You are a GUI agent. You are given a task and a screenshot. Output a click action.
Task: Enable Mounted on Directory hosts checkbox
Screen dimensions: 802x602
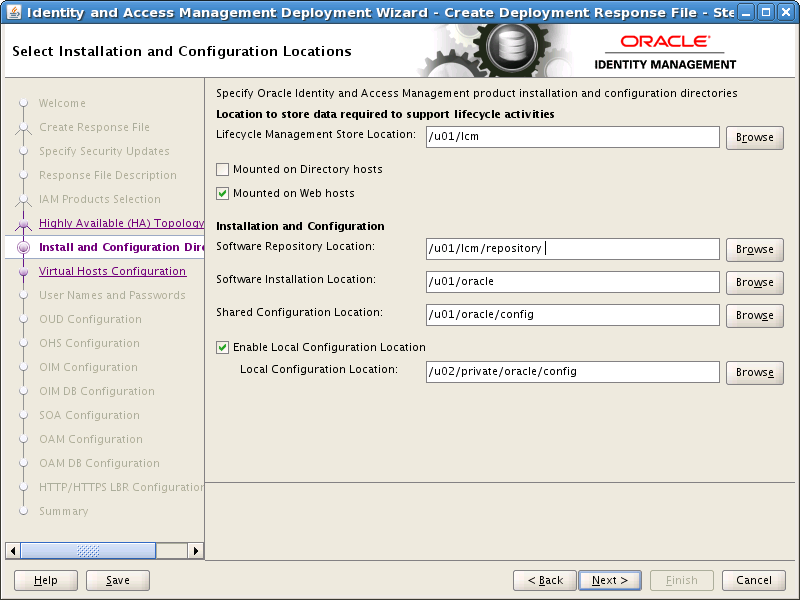pyautogui.click(x=222, y=169)
